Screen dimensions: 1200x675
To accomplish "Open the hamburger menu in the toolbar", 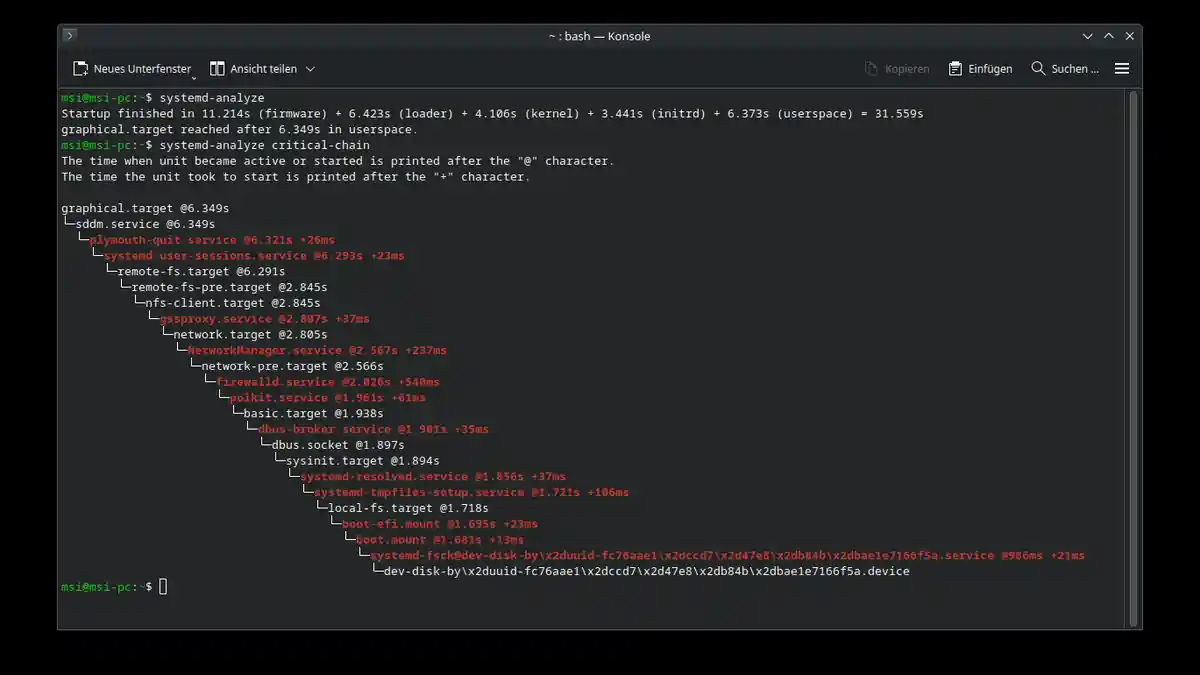I will (x=1122, y=69).
